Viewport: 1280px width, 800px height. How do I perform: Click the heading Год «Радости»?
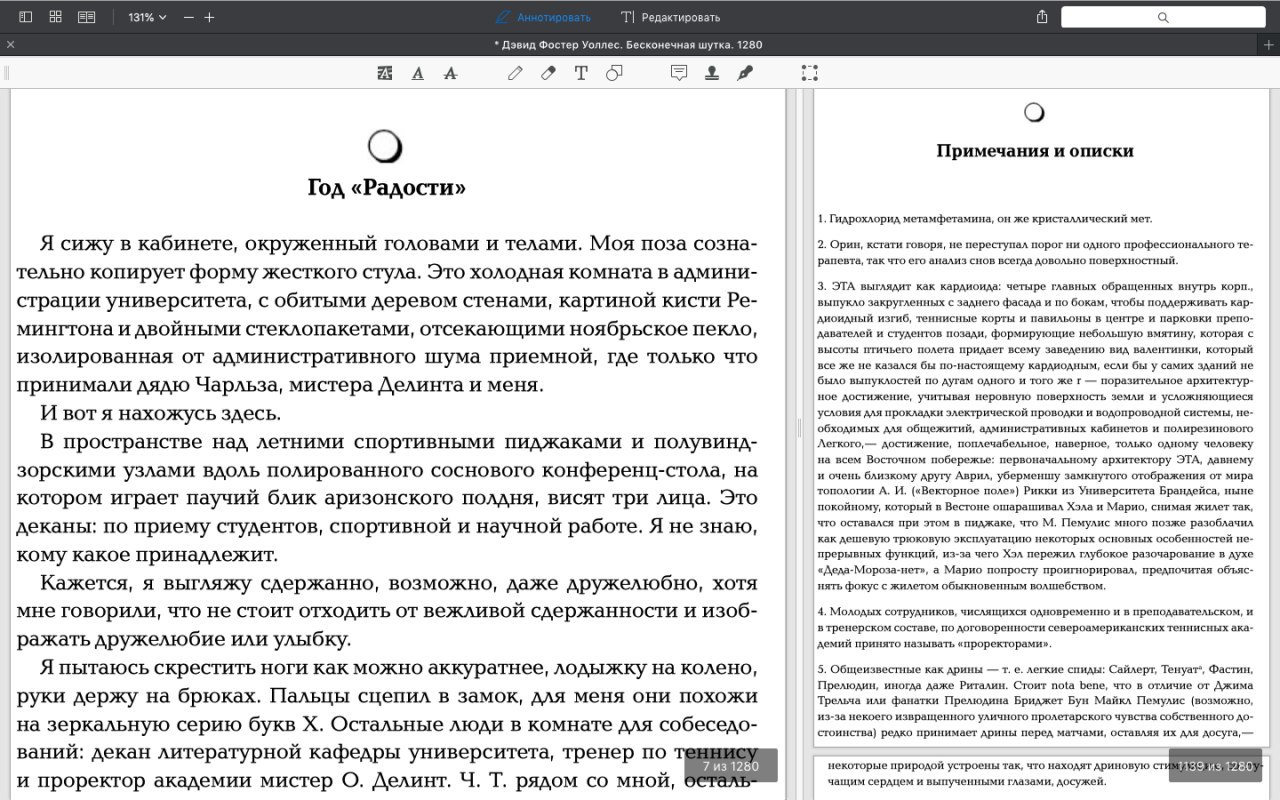(386, 188)
